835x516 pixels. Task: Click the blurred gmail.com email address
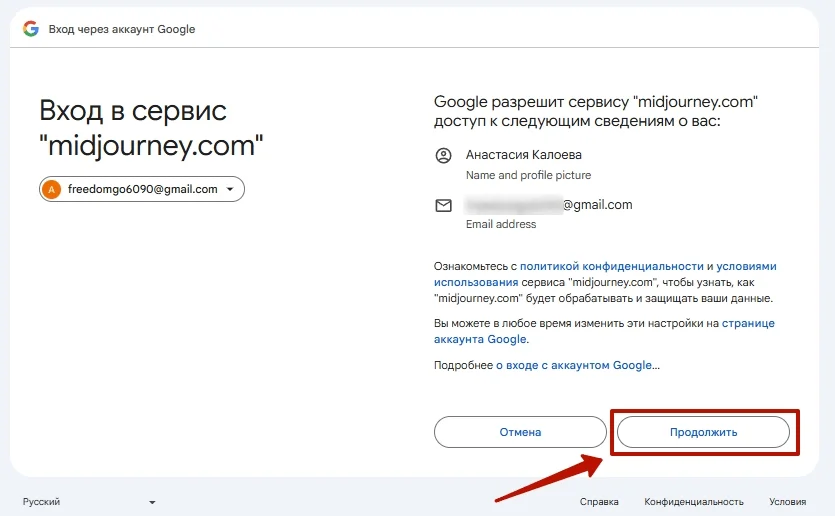point(549,205)
